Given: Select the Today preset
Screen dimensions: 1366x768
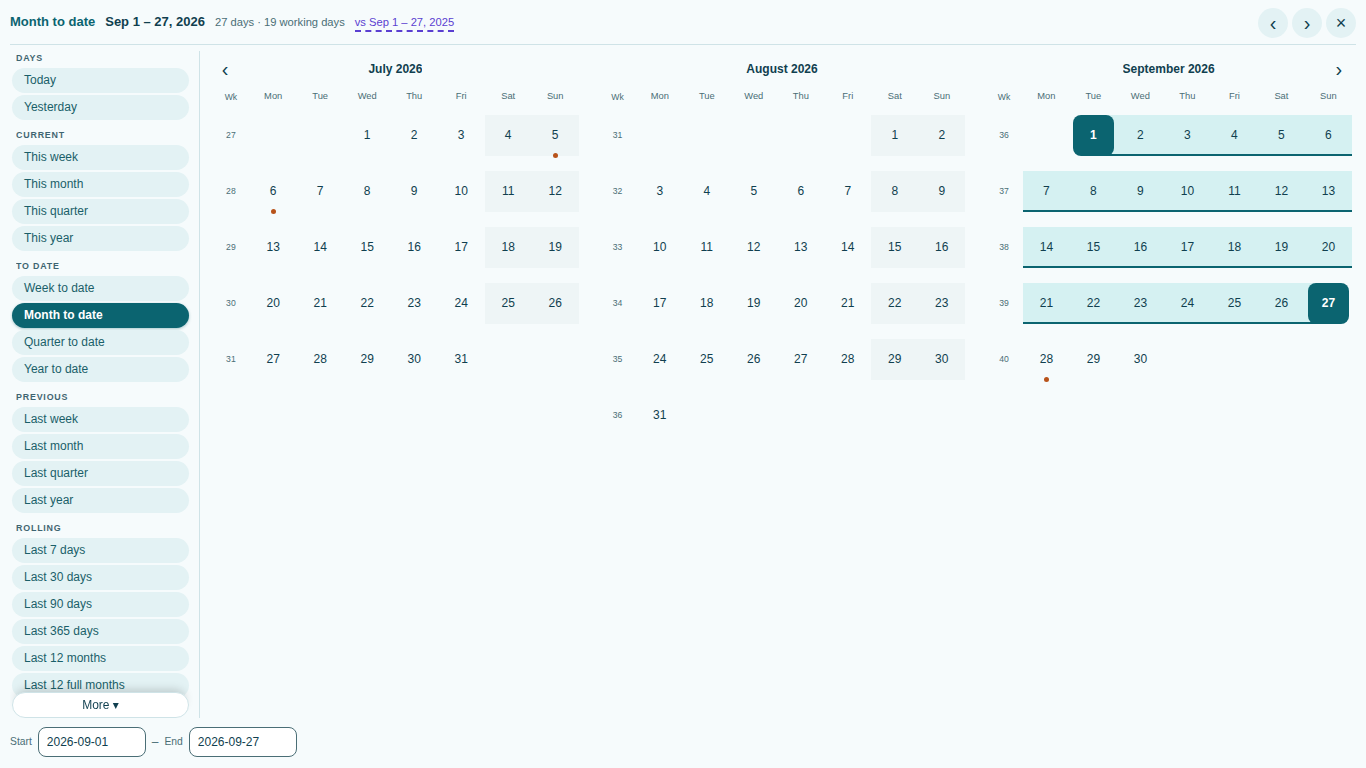Looking at the screenshot, I should (100, 80).
